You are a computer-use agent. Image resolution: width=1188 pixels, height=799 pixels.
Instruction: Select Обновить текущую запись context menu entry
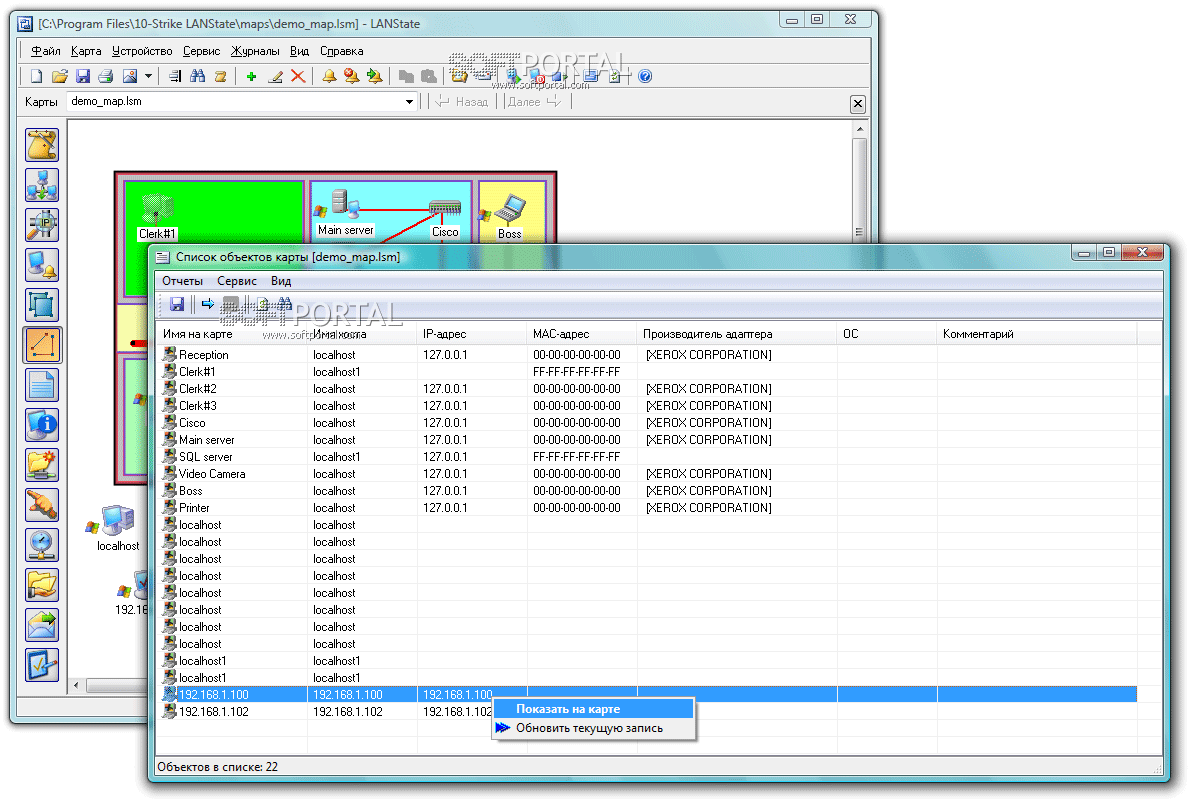[588, 728]
